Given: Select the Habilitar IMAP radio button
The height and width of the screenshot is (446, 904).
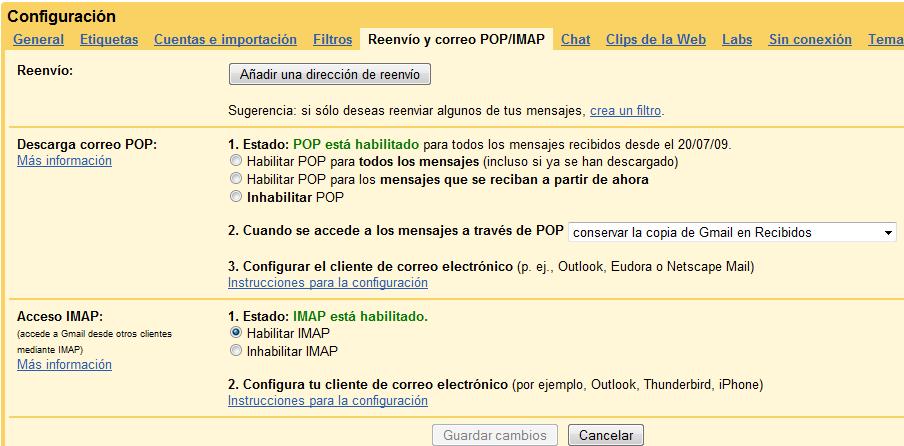Looking at the screenshot, I should pos(235,332).
